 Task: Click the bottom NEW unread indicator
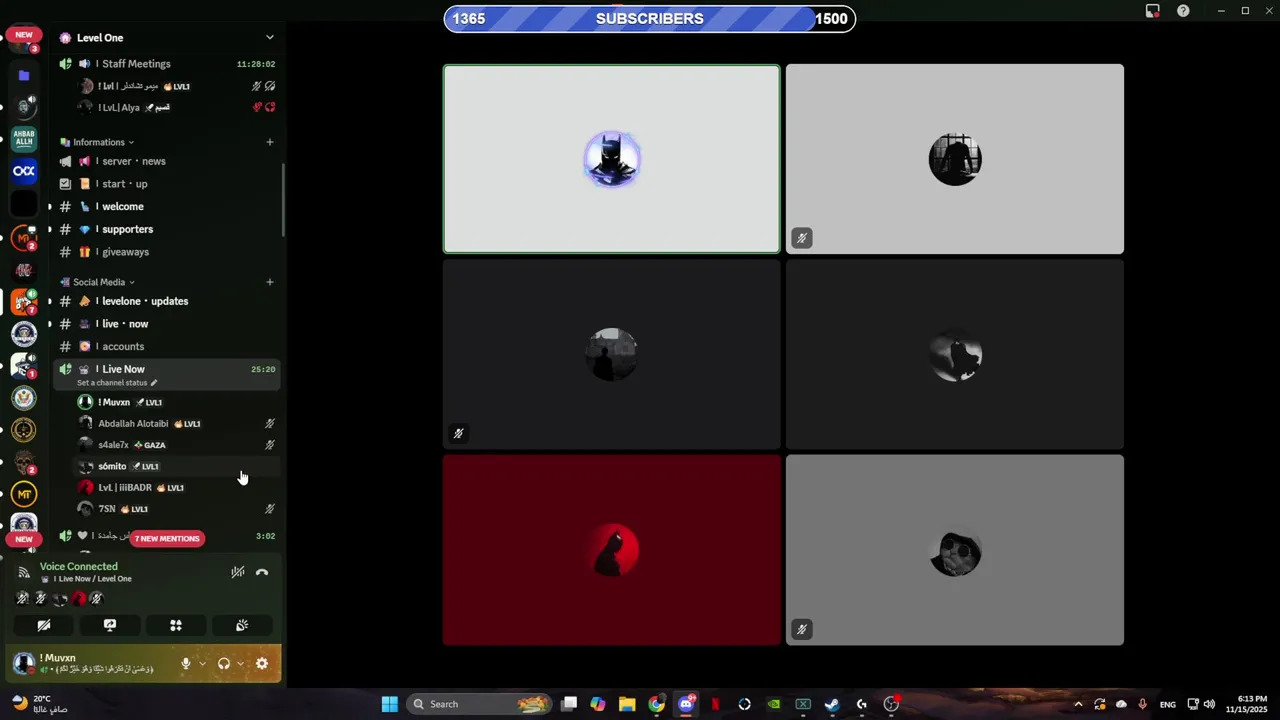[x=24, y=539]
